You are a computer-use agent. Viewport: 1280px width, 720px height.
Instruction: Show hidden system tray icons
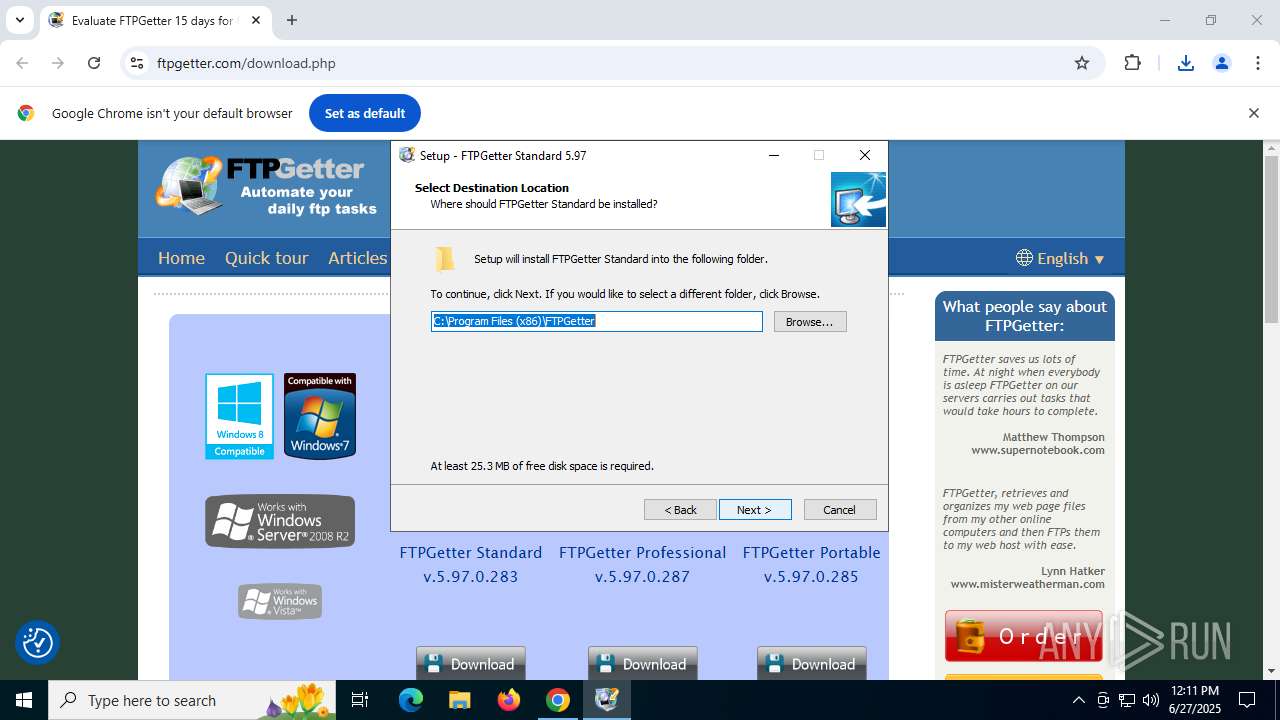click(x=1078, y=700)
